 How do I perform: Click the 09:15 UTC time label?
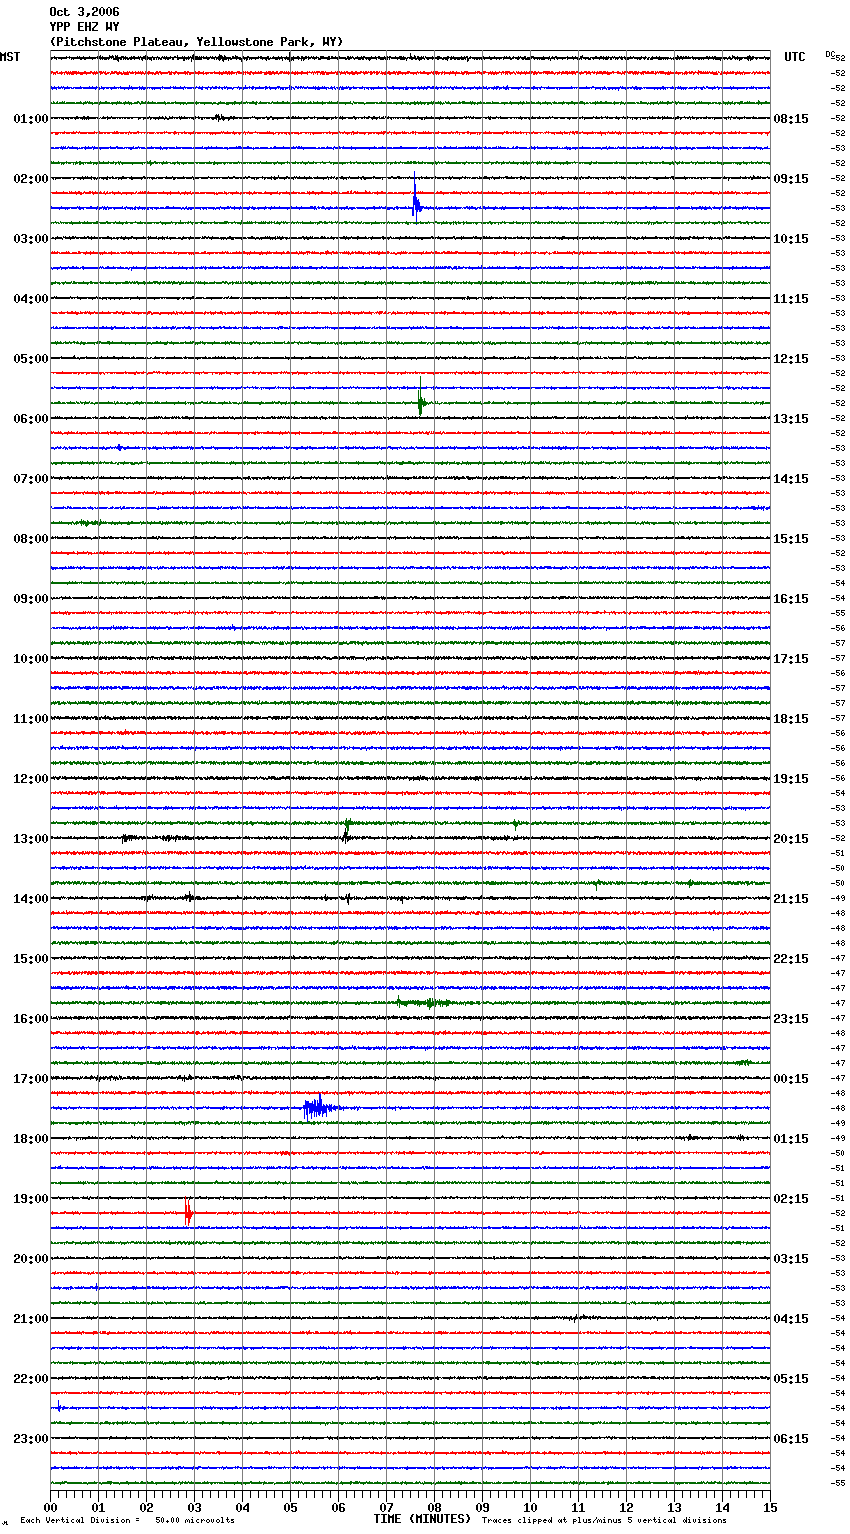pos(791,179)
